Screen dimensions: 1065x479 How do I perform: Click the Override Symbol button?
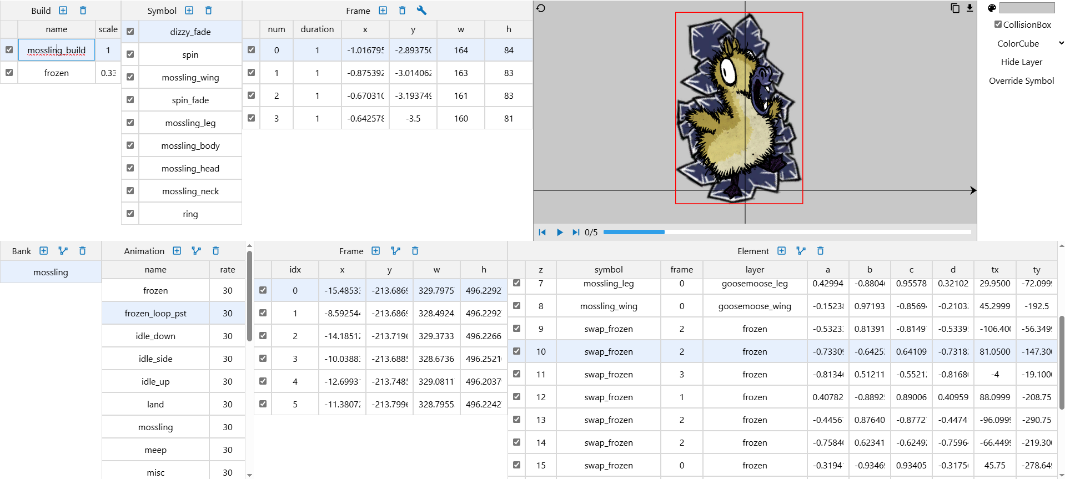[x=1021, y=81]
